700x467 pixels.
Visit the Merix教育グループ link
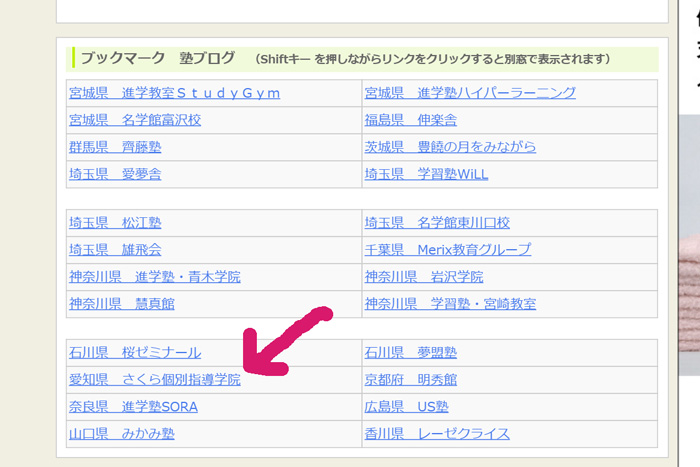click(x=448, y=250)
